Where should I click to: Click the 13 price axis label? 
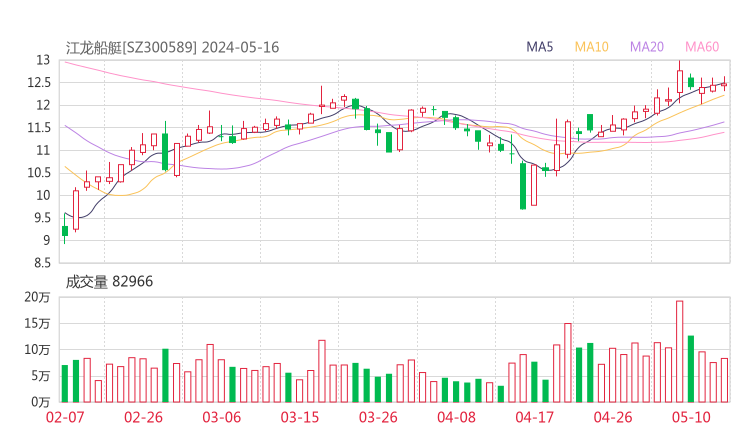coord(43,60)
